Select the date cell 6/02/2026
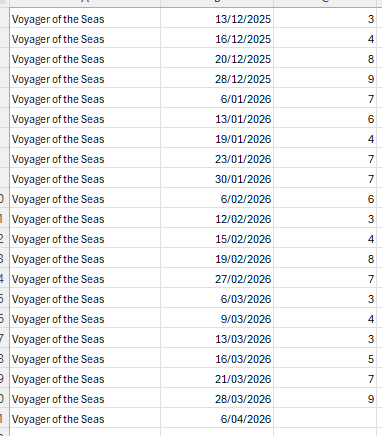Screen dimensions: 382x436 tap(217, 198)
